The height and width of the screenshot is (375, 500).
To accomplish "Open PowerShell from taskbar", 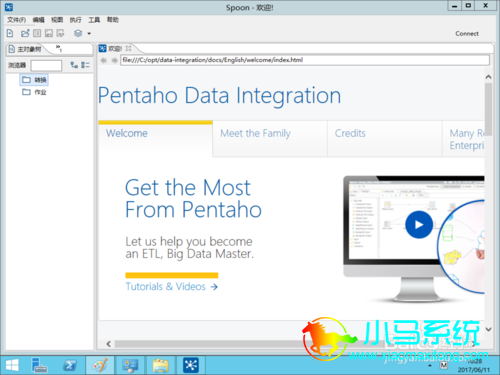I will pyautogui.click(x=70, y=365).
